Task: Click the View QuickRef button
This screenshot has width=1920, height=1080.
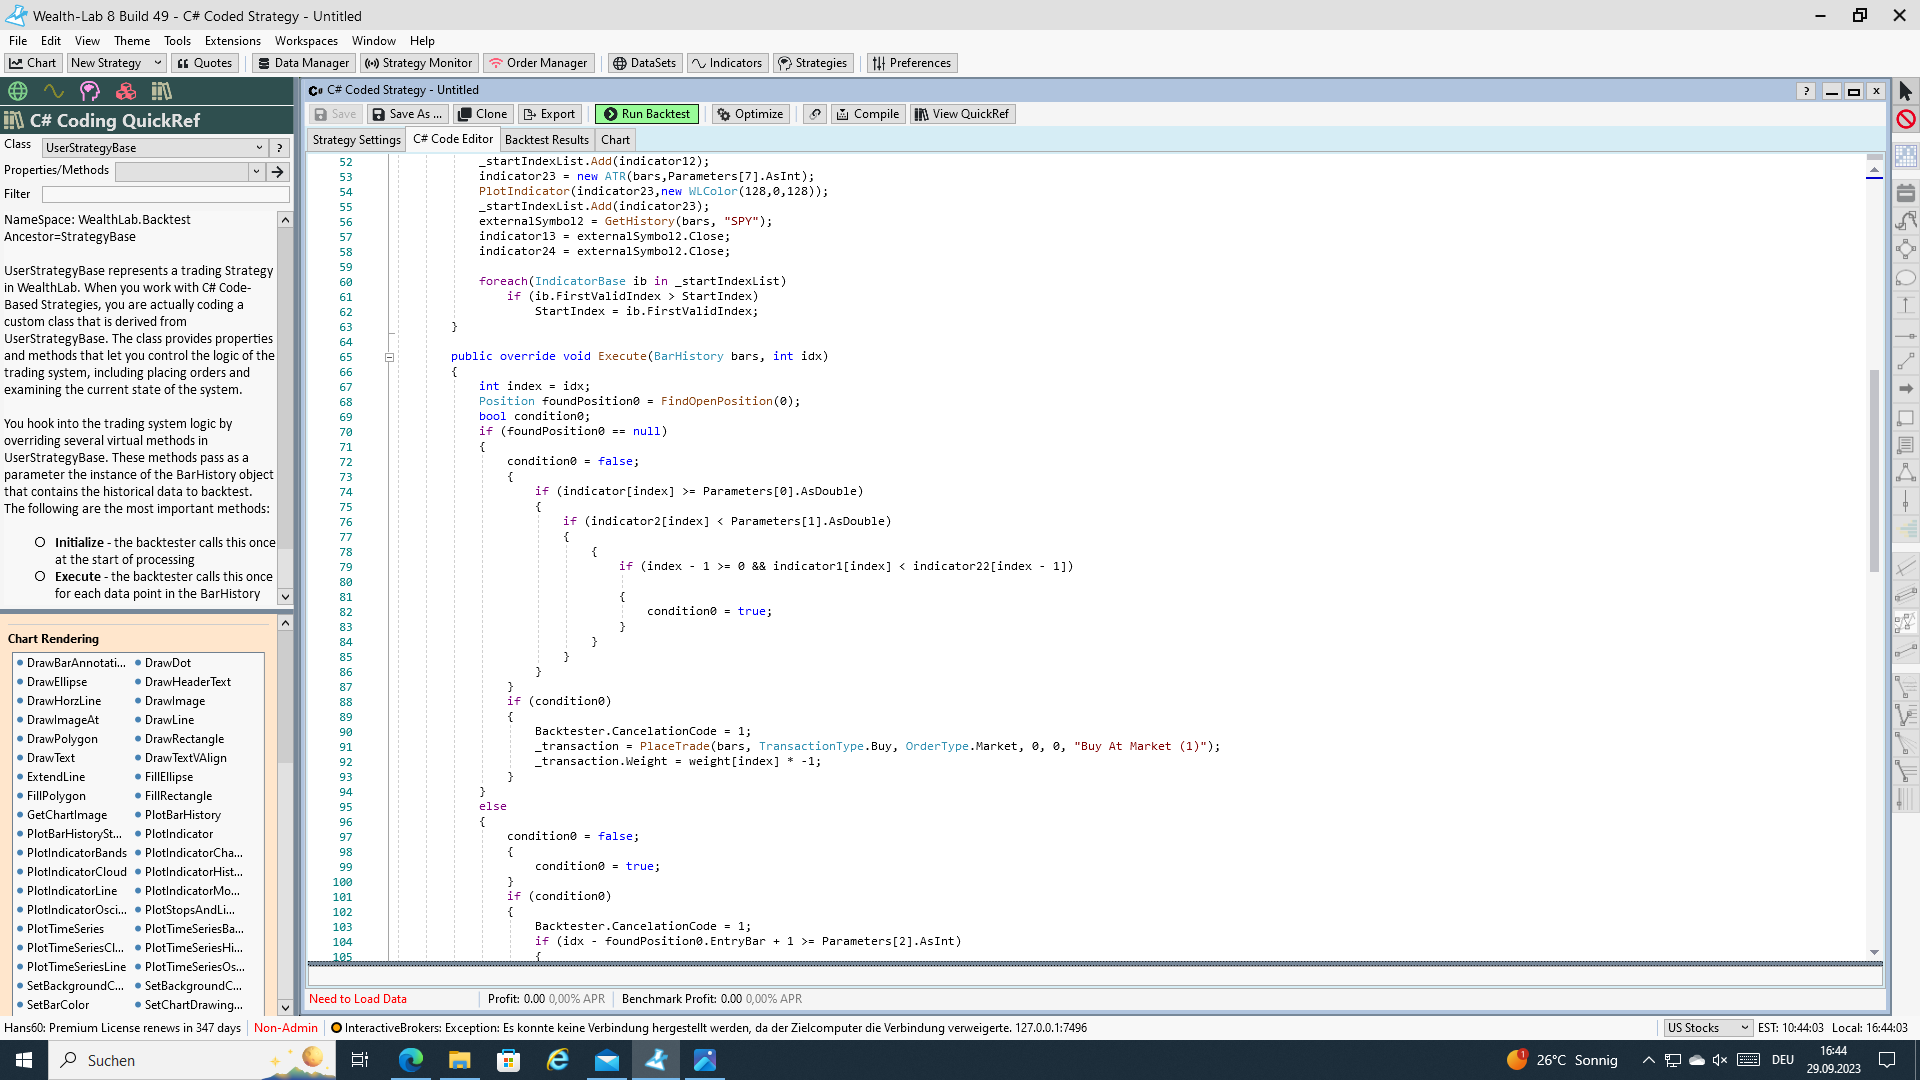Action: click(x=962, y=114)
